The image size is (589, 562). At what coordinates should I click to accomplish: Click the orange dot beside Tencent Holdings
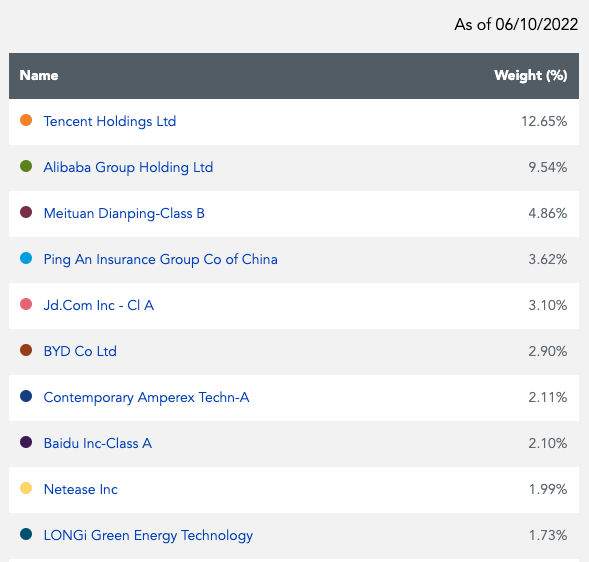click(x=26, y=120)
